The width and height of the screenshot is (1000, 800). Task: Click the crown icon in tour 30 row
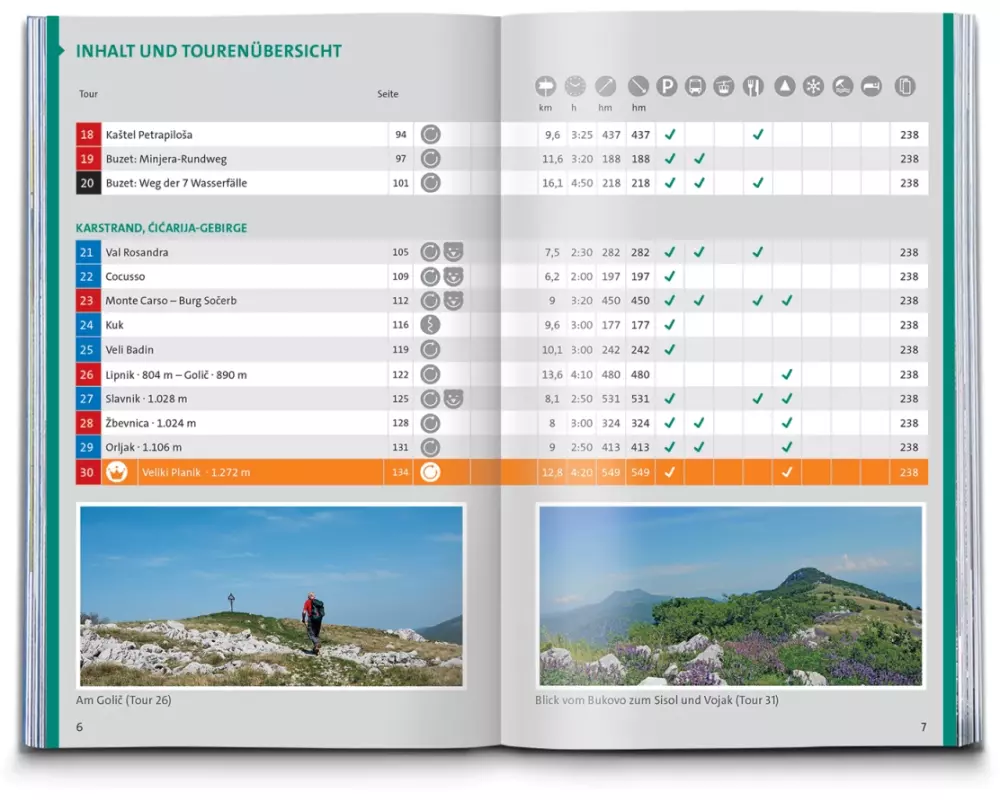pyautogui.click(x=116, y=472)
